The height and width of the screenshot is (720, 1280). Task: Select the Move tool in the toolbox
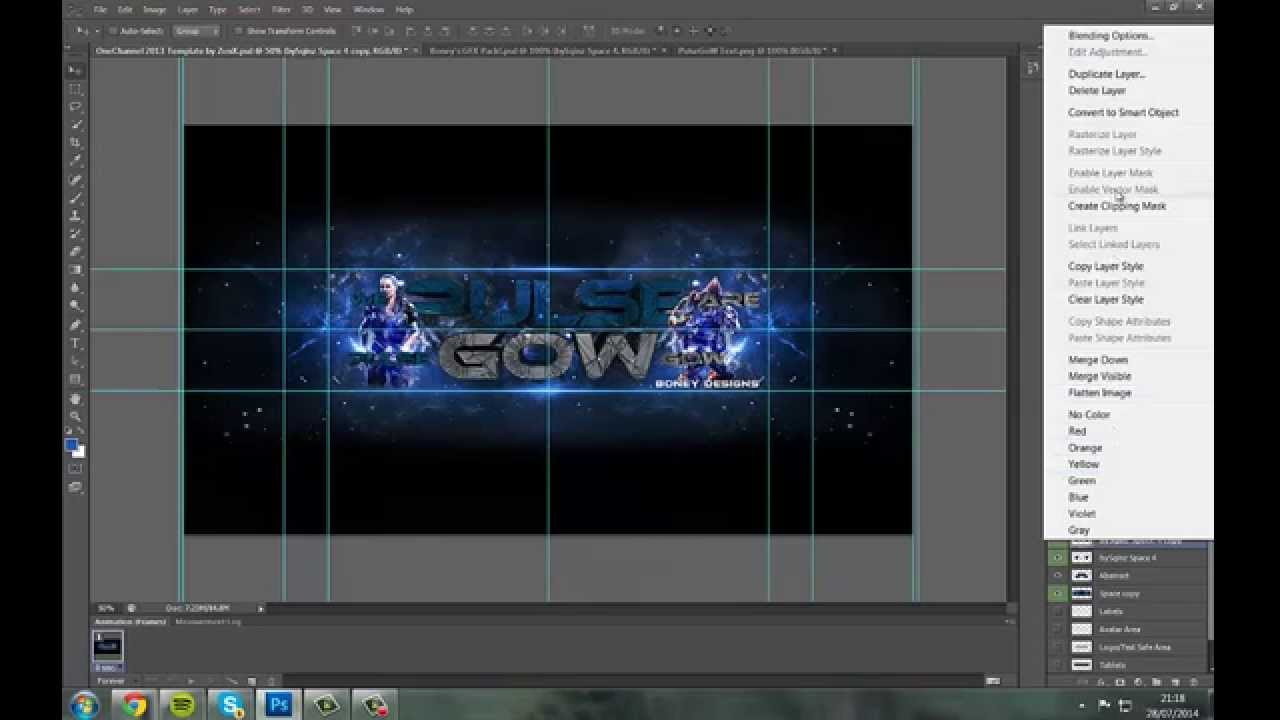[x=75, y=71]
